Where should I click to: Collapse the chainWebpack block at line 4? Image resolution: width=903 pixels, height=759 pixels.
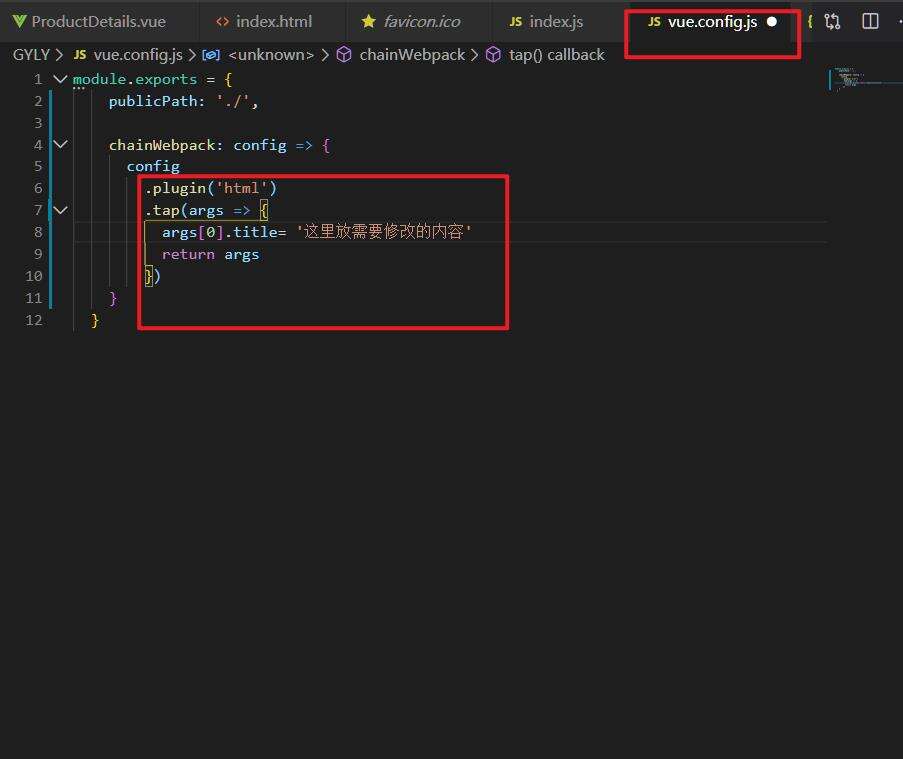point(60,145)
